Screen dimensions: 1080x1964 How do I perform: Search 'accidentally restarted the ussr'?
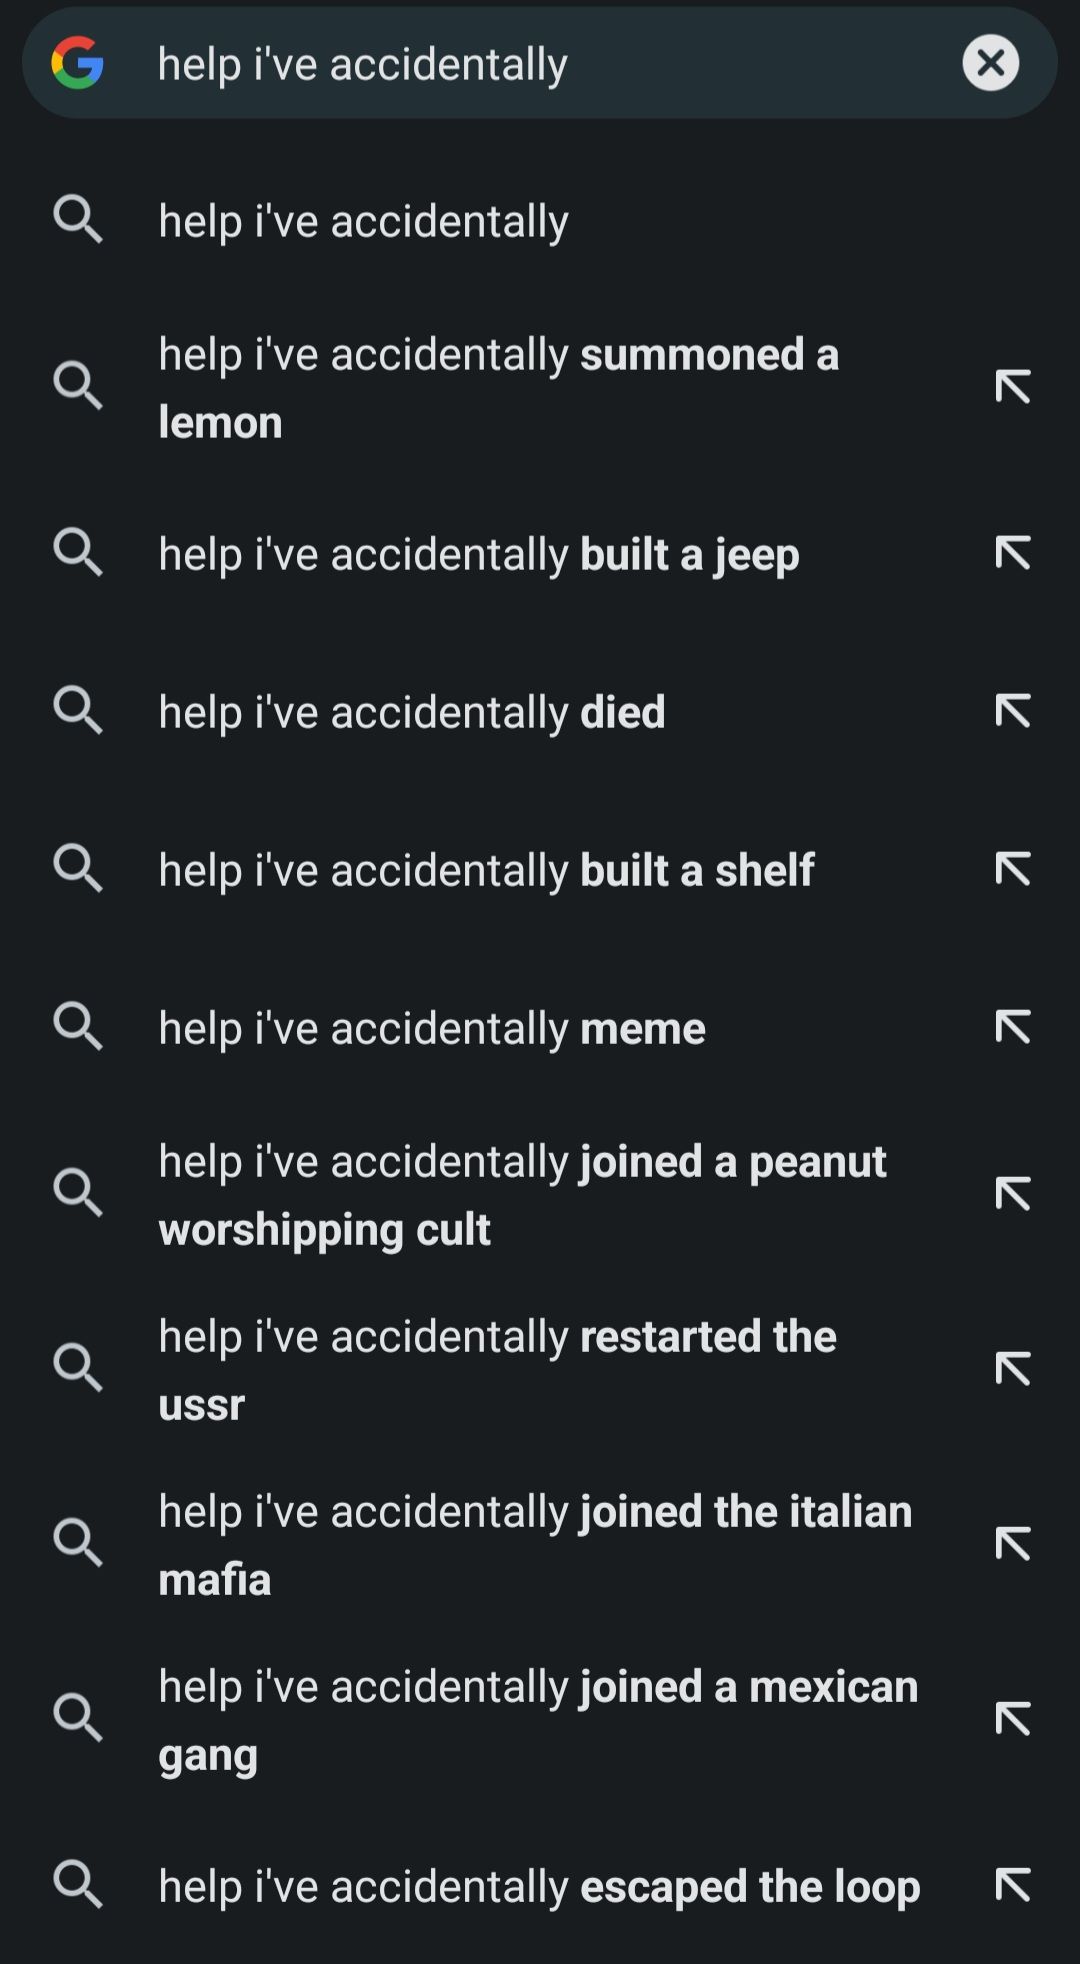[x=497, y=1370]
